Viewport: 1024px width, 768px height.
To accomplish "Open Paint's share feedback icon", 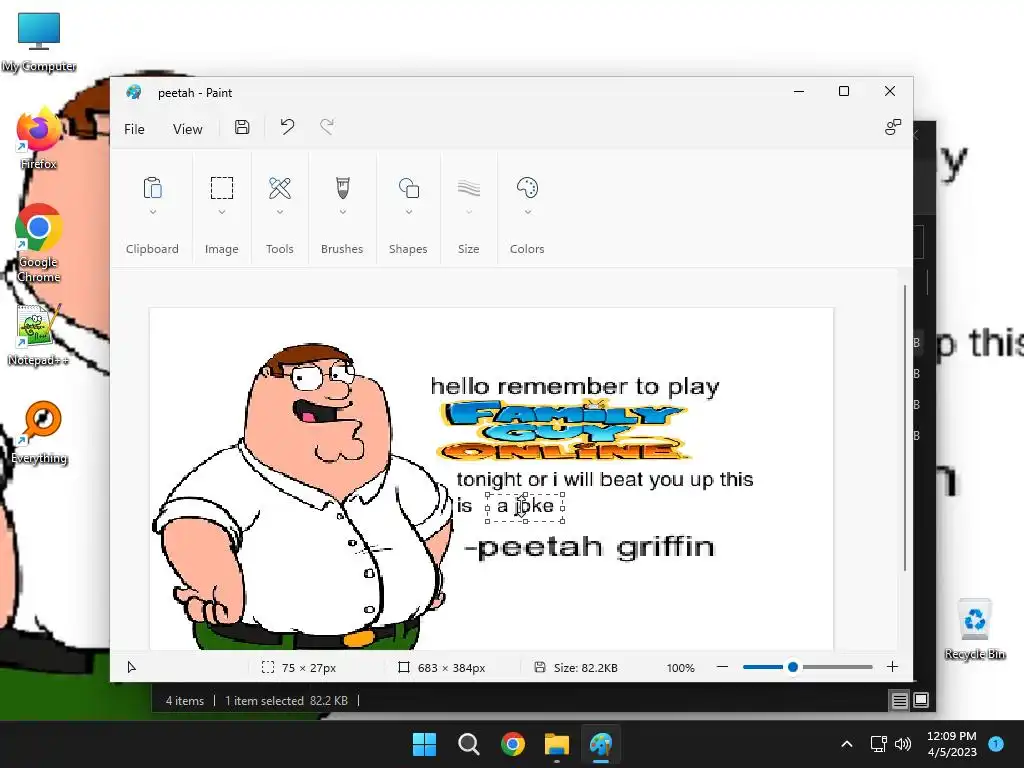I will [x=893, y=127].
